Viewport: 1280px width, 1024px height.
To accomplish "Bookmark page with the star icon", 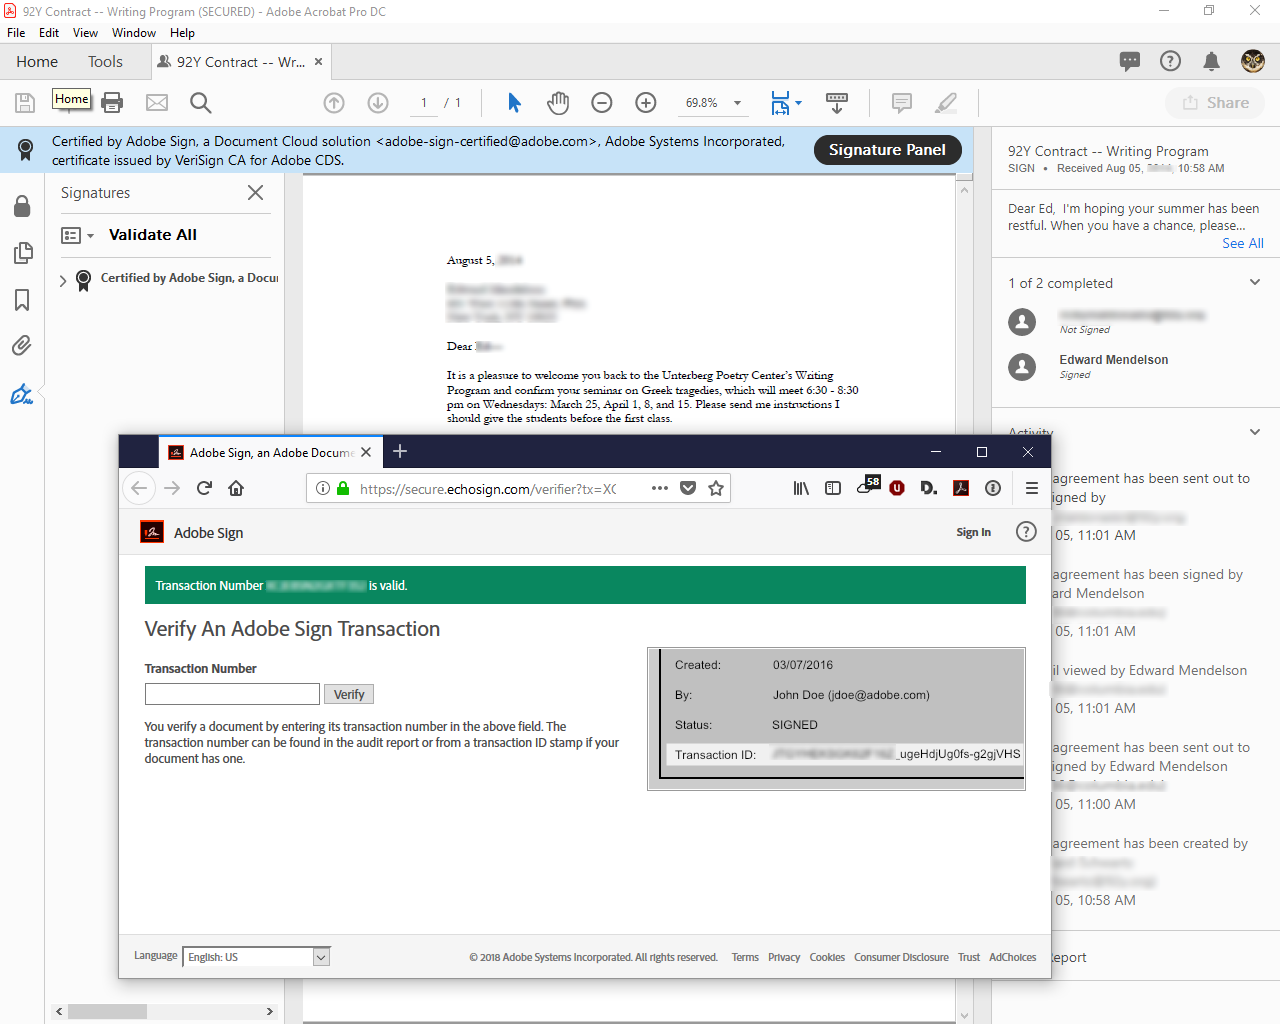I will tap(716, 488).
